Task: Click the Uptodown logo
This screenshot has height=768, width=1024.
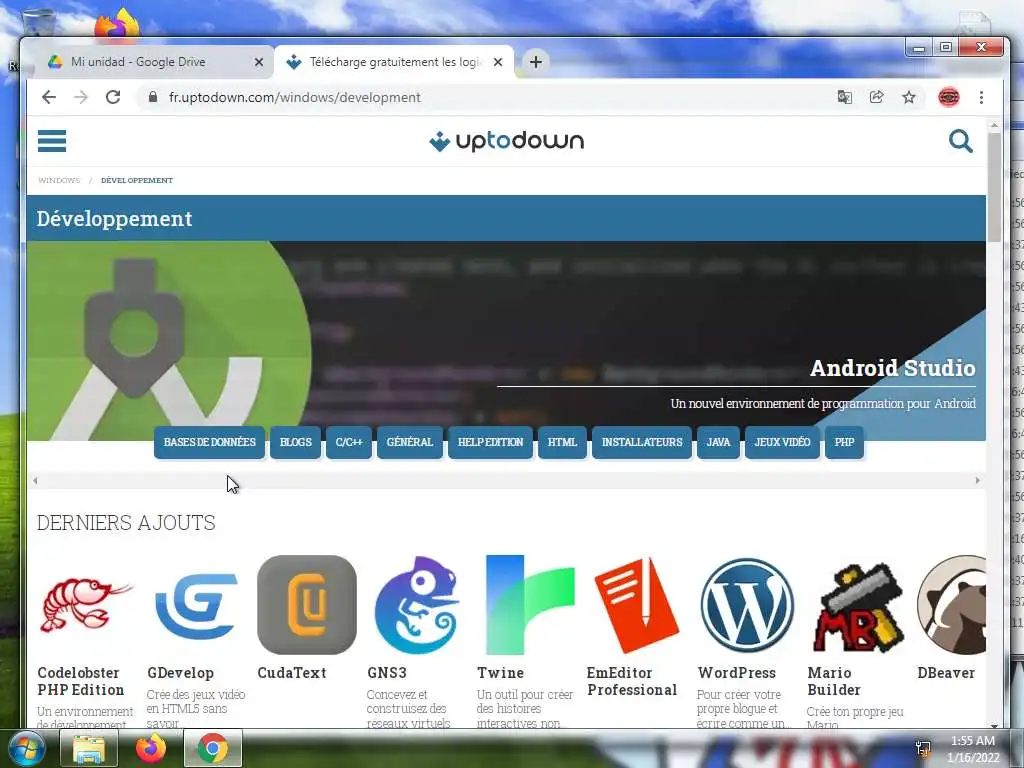Action: click(x=506, y=140)
